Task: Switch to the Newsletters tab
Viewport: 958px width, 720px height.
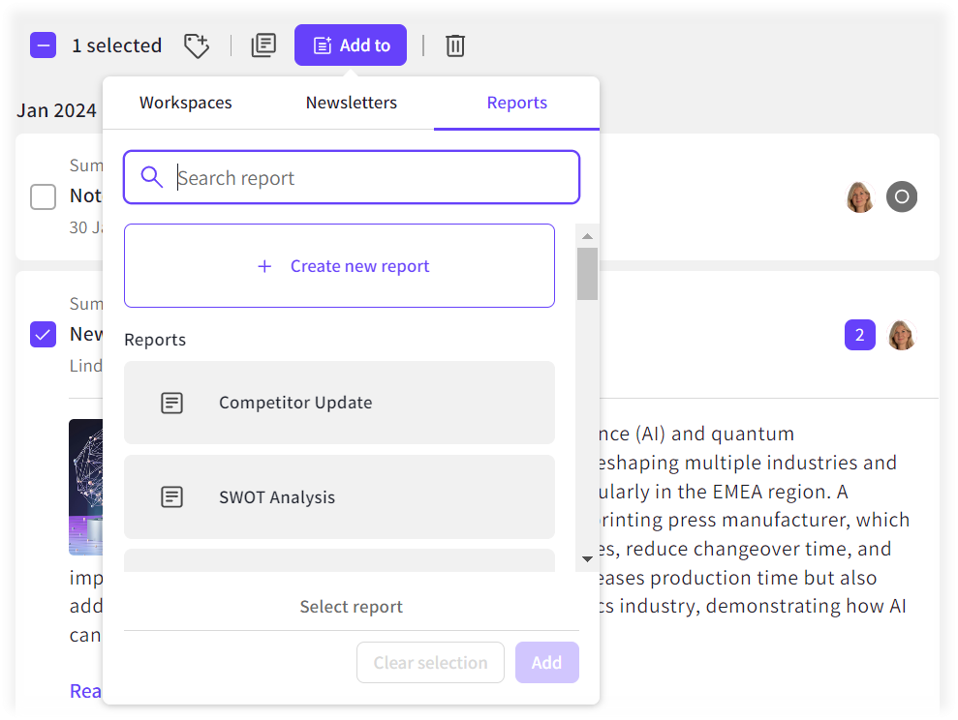Action: point(351,102)
